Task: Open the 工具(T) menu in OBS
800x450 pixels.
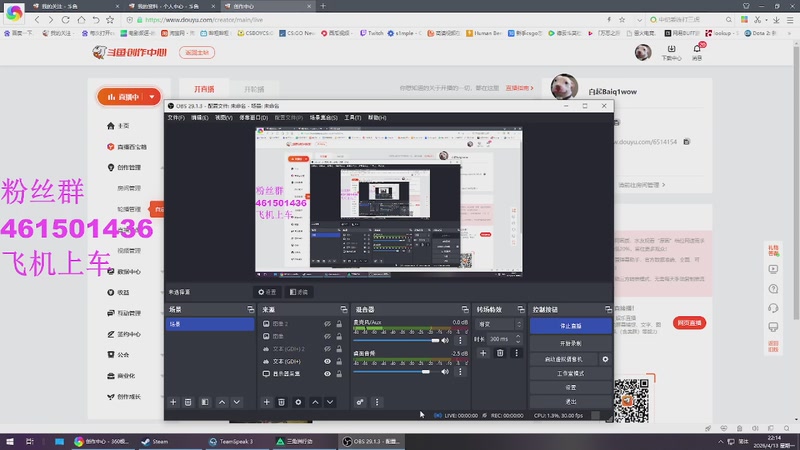Action: tap(353, 118)
